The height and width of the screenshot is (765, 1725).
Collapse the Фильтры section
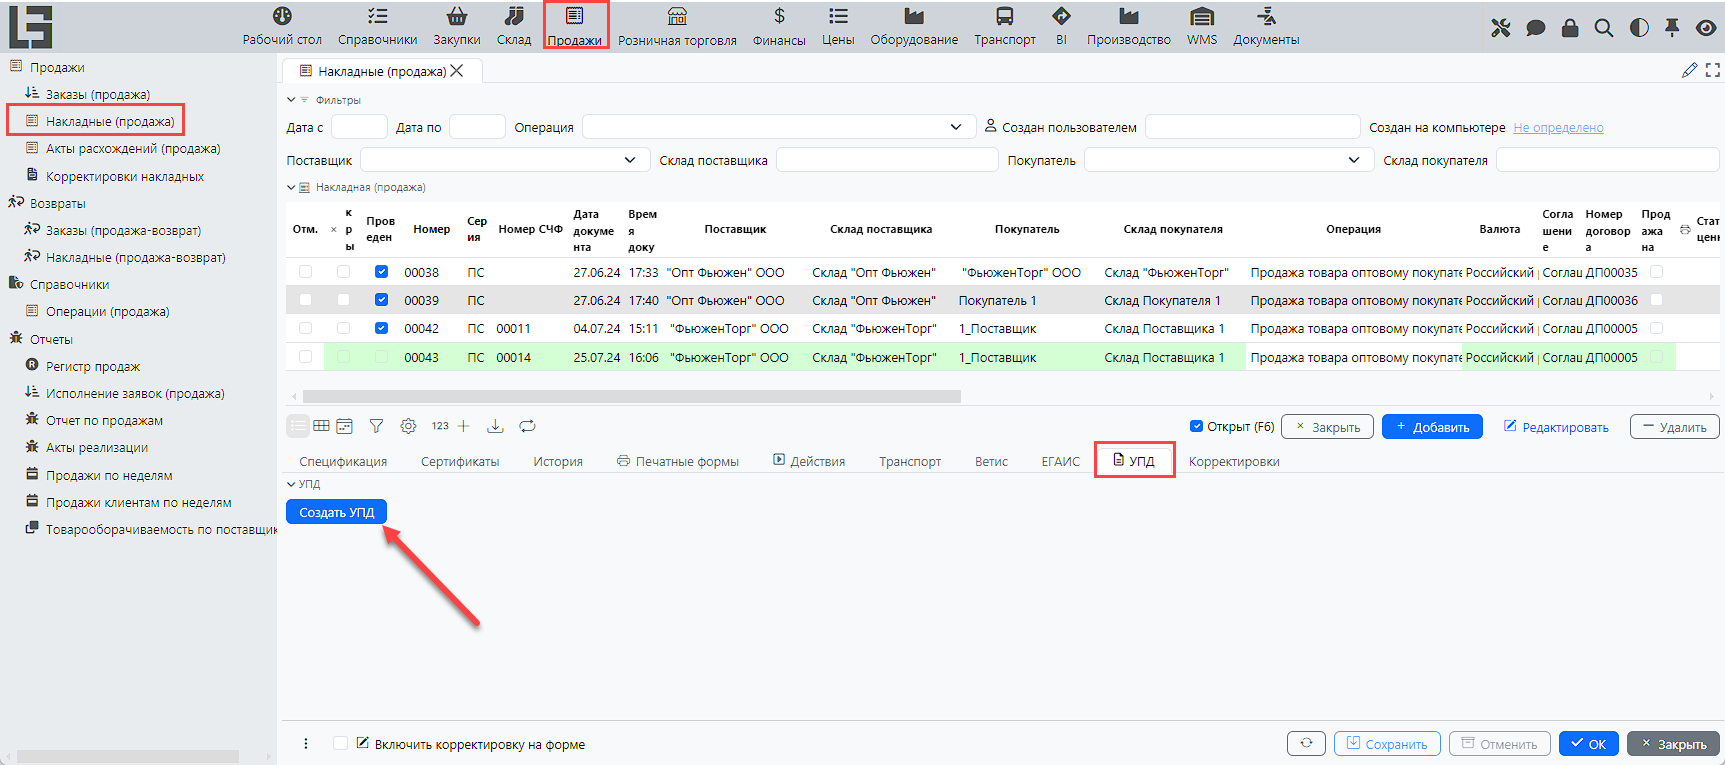click(x=291, y=100)
